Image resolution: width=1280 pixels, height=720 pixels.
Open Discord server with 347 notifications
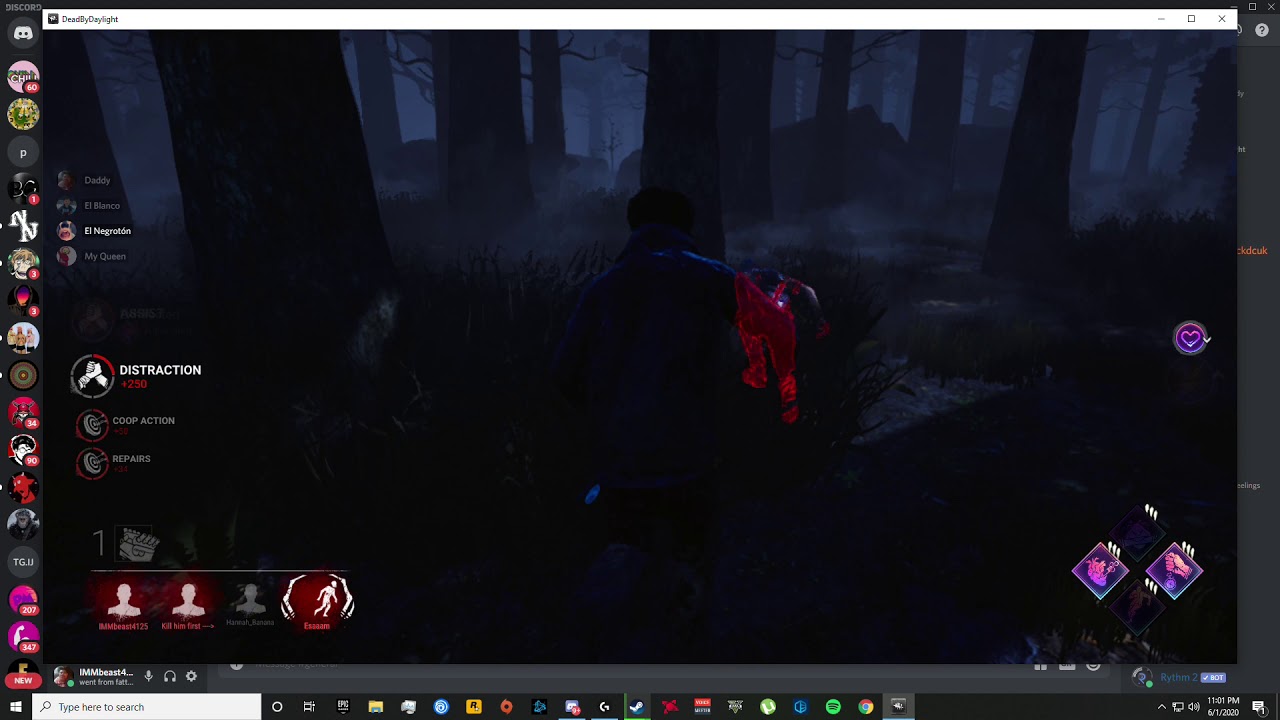23,637
